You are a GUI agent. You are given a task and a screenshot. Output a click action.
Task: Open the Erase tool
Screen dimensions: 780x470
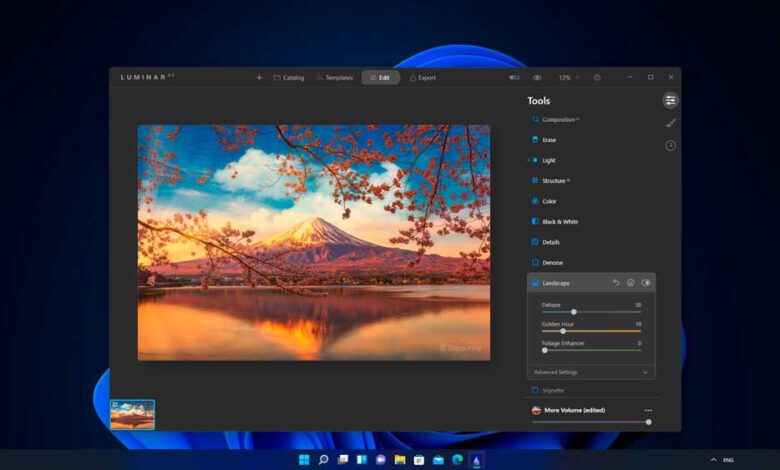pos(549,140)
